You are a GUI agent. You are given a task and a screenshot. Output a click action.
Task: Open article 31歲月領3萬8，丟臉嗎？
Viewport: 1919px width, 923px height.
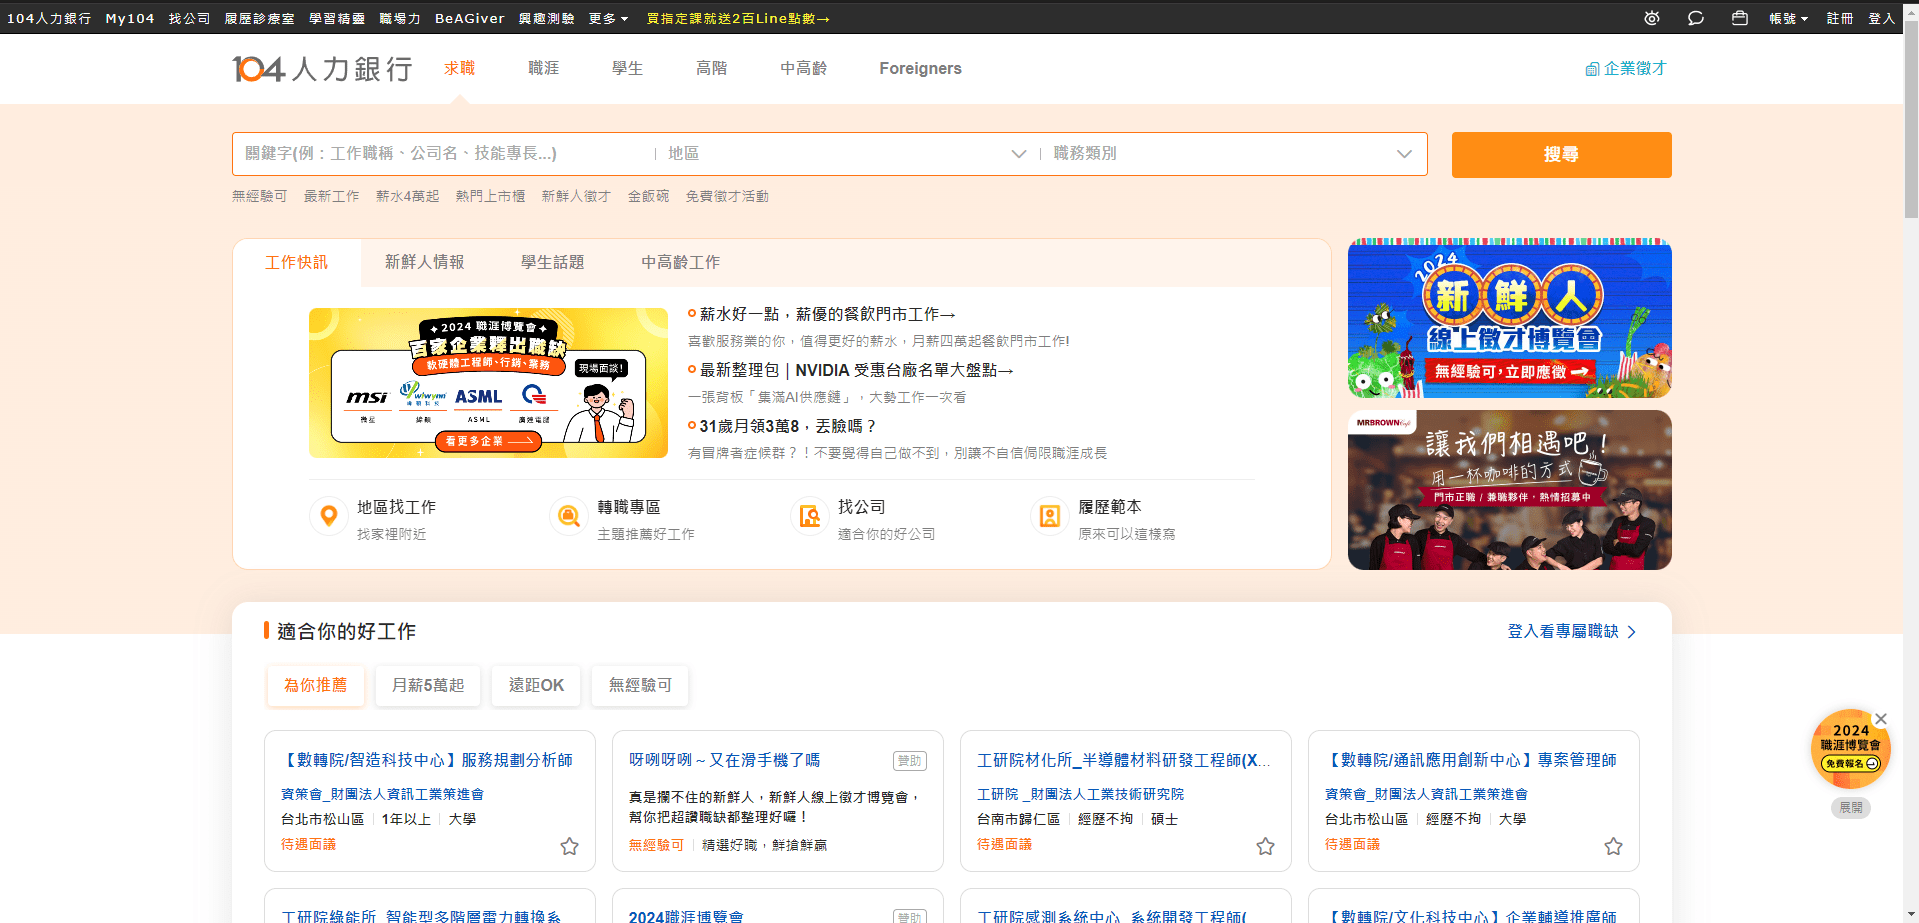pyautogui.click(x=788, y=426)
